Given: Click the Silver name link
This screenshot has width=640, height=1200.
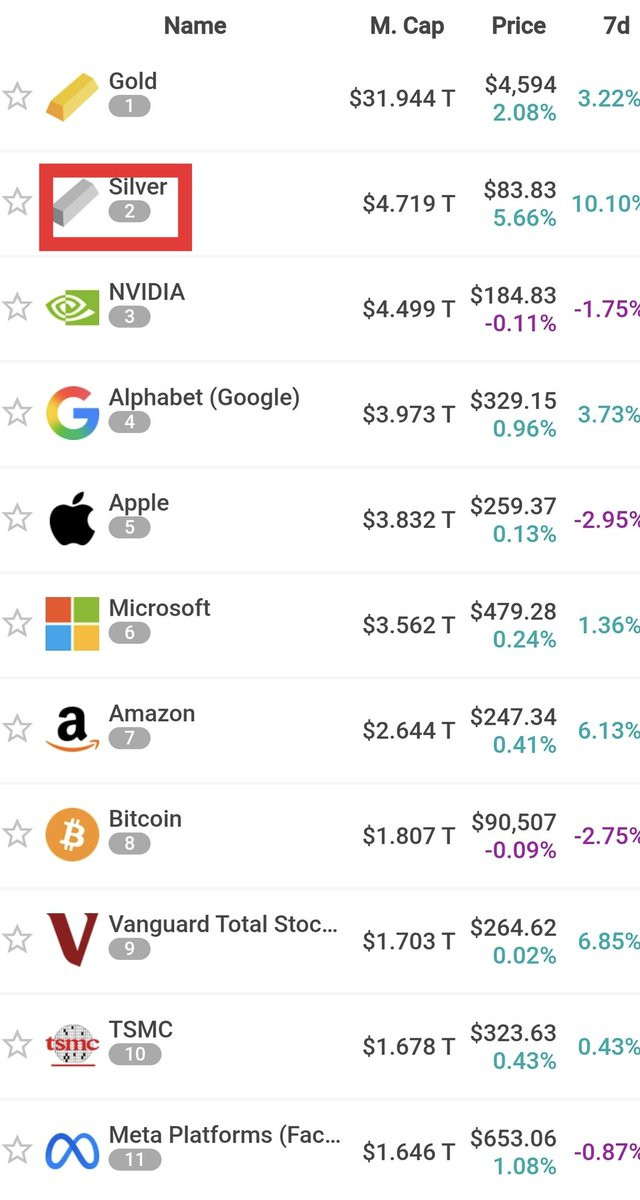Looking at the screenshot, I should (x=138, y=187).
